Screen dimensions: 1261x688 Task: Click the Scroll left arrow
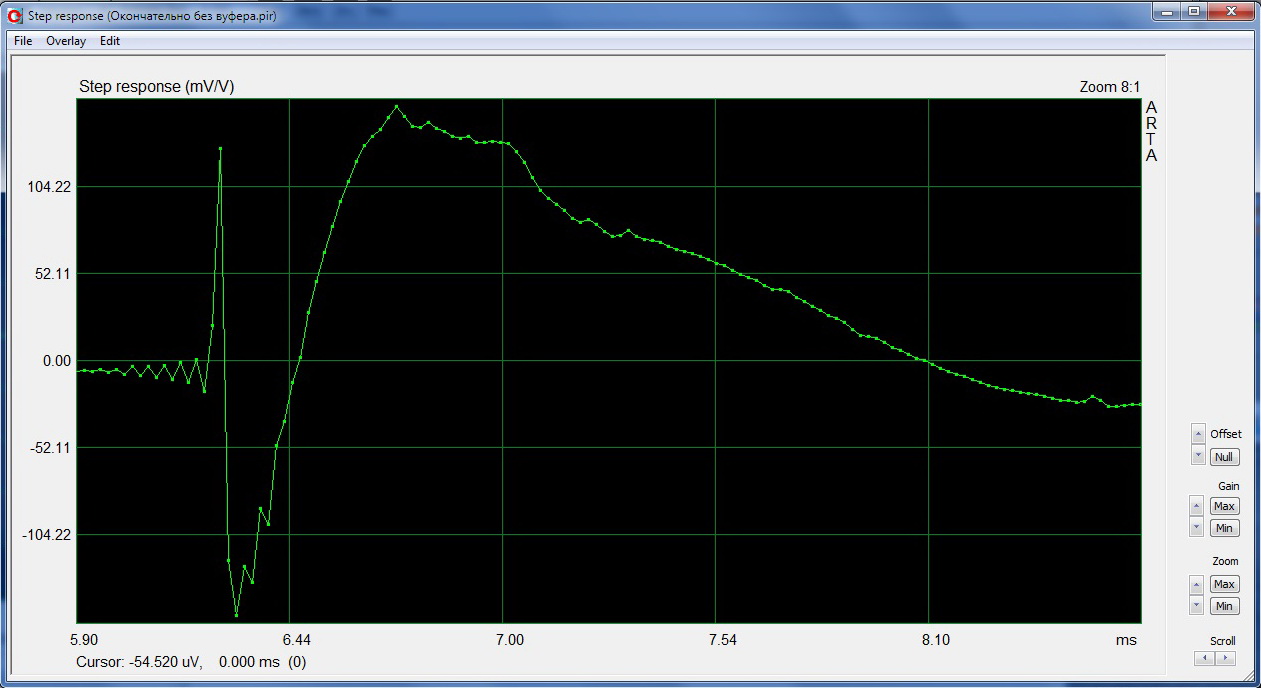(1205, 658)
